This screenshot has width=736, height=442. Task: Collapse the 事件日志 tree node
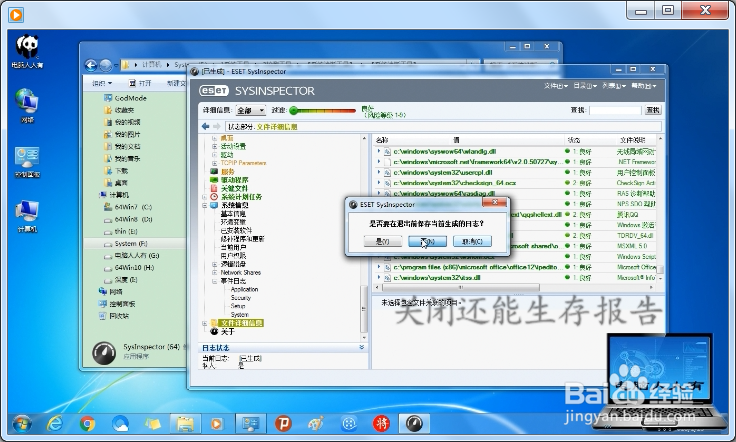[215, 281]
